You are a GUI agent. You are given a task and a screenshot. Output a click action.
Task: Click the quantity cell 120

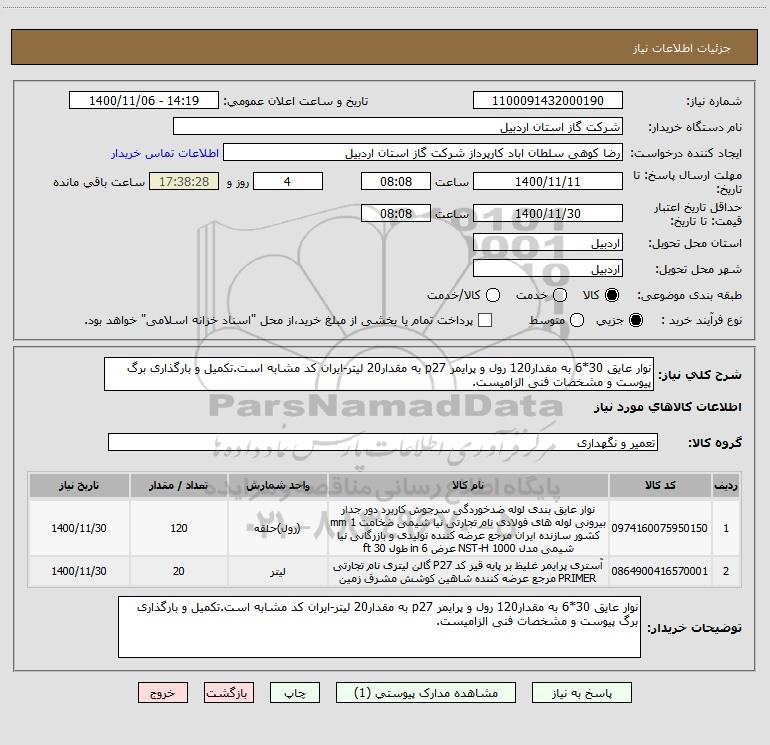pos(179,528)
